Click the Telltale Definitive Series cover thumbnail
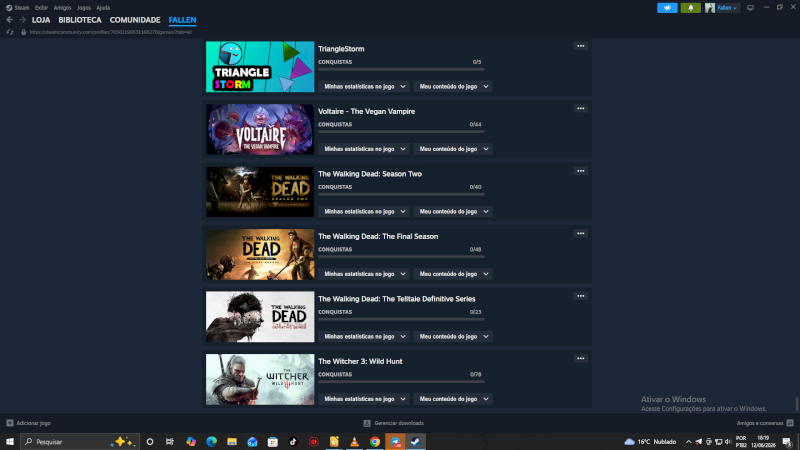Screen dimensions: 800x450 click(260, 317)
